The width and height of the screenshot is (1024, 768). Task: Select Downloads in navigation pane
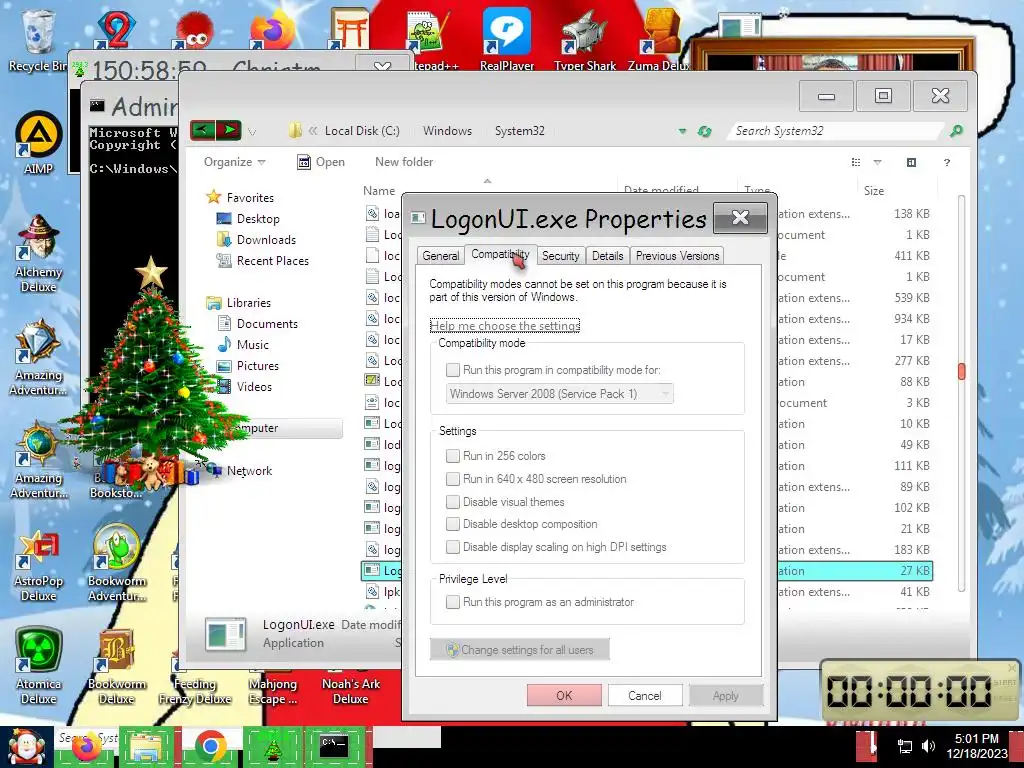tap(266, 240)
